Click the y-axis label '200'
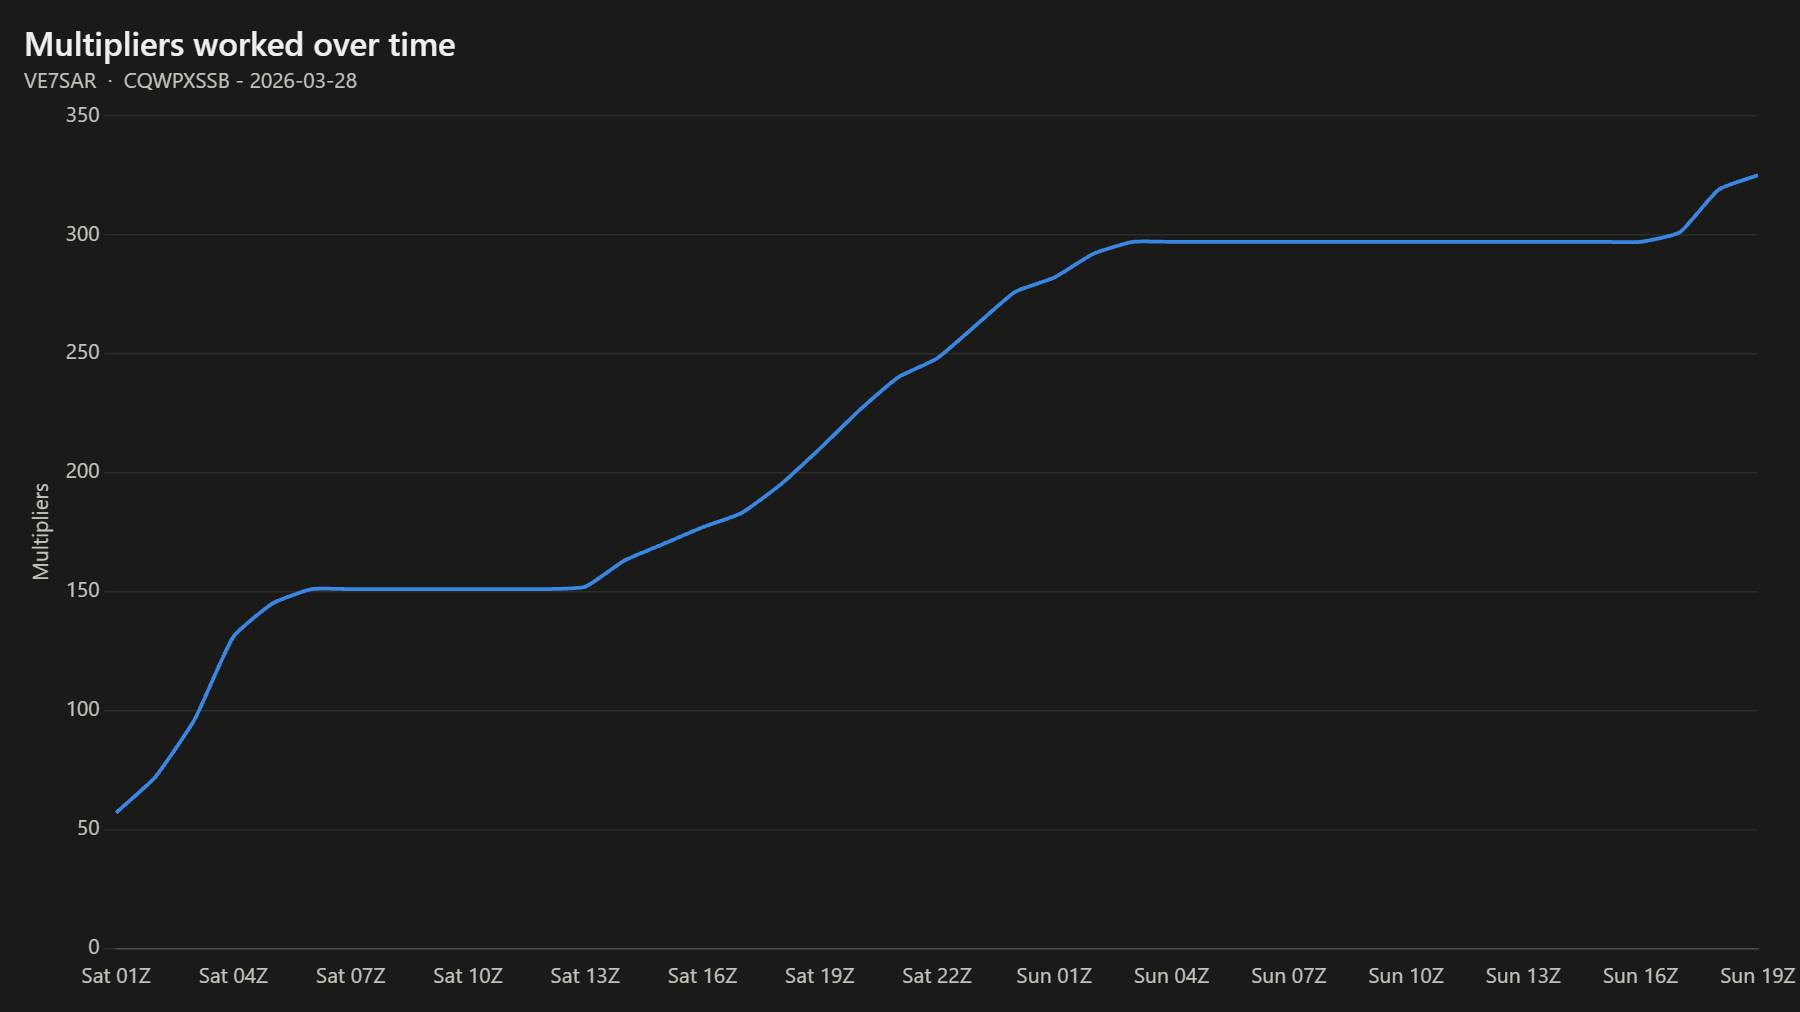This screenshot has width=1800, height=1012. (x=83, y=471)
